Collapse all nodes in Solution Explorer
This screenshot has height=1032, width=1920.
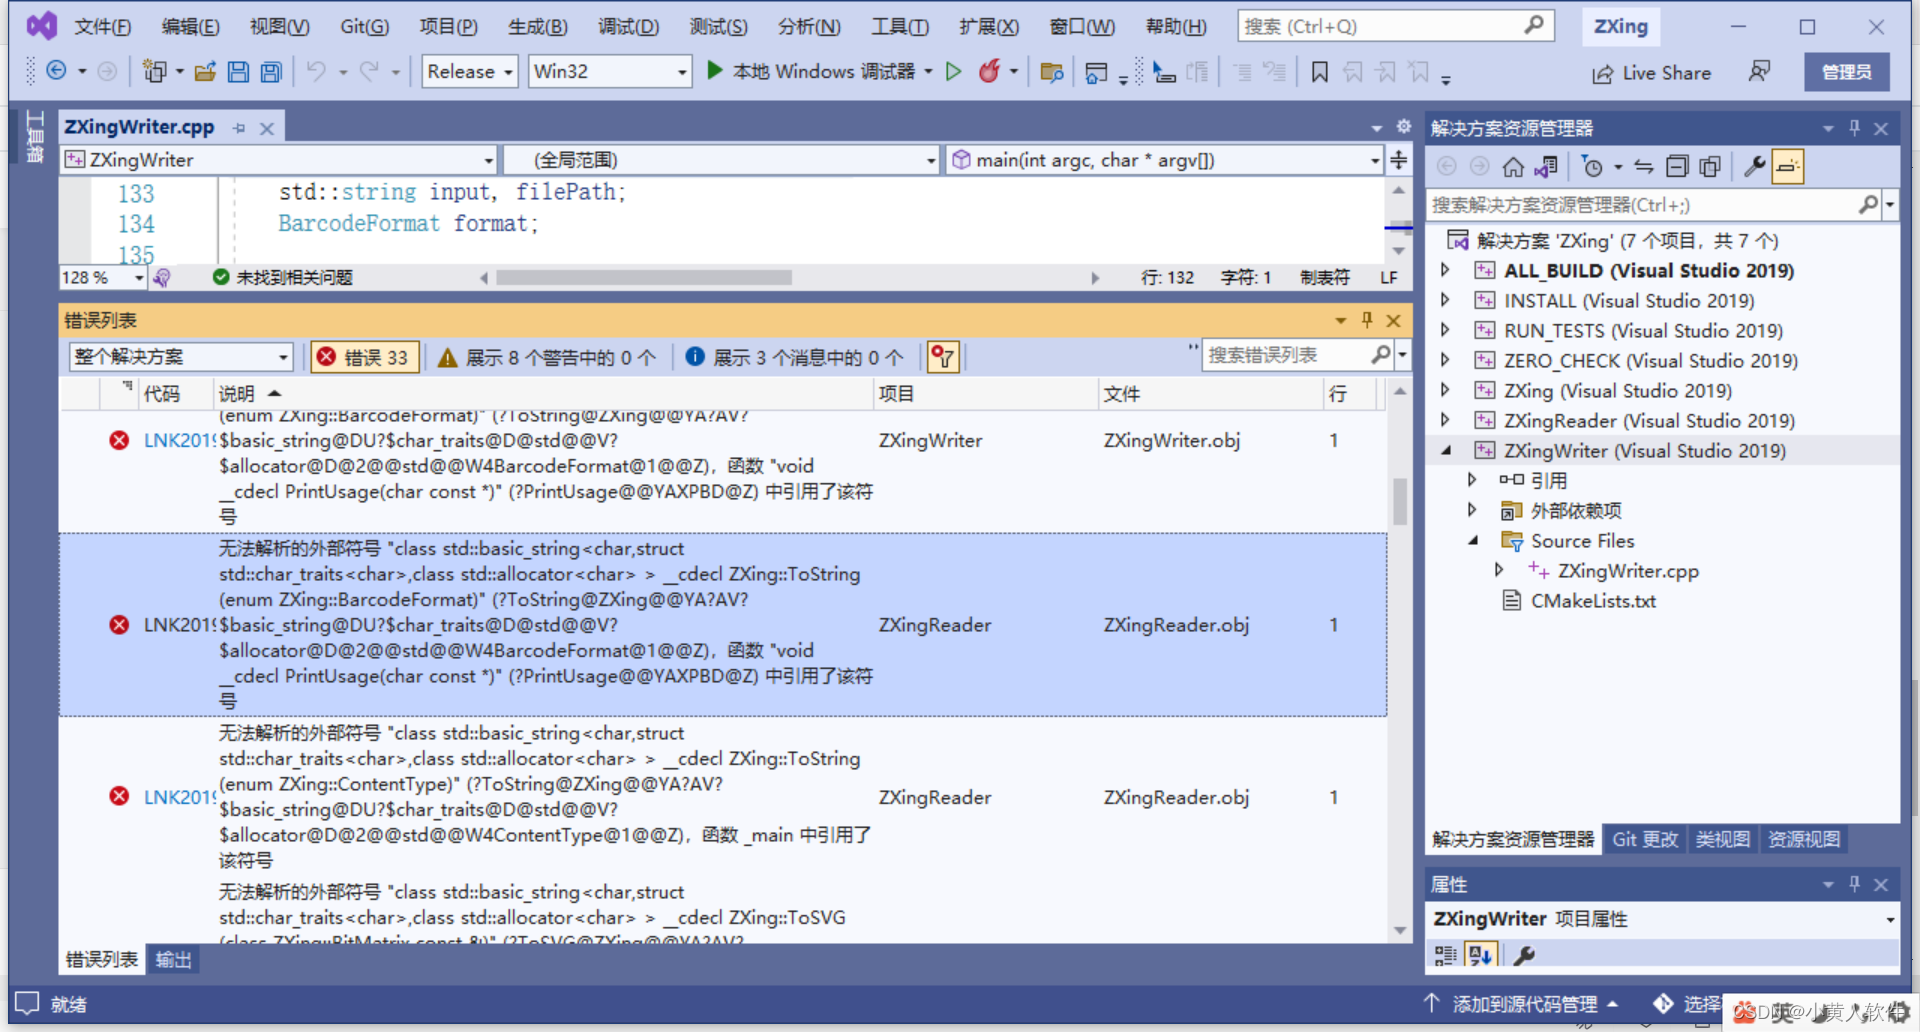click(1678, 166)
